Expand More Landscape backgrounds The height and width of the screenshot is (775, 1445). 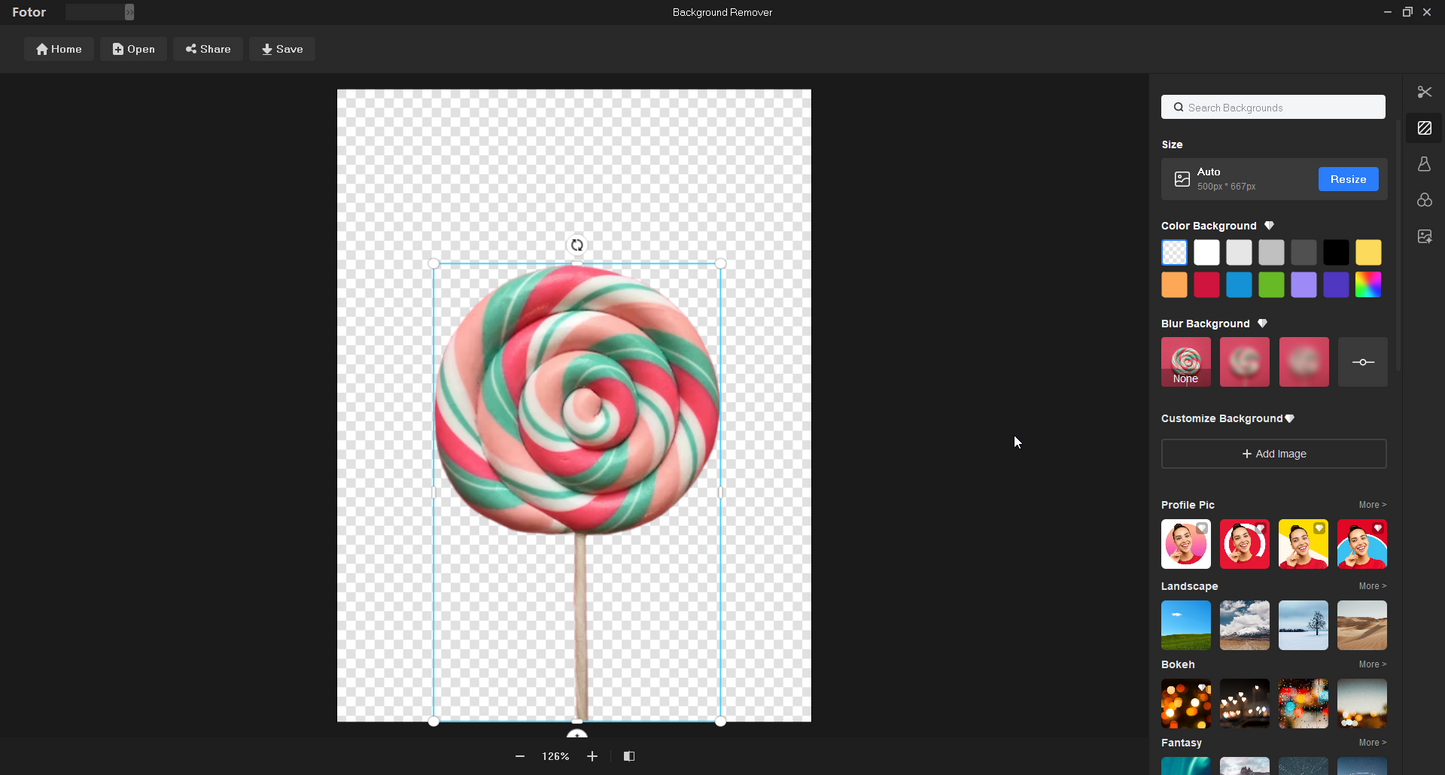[x=1372, y=586]
